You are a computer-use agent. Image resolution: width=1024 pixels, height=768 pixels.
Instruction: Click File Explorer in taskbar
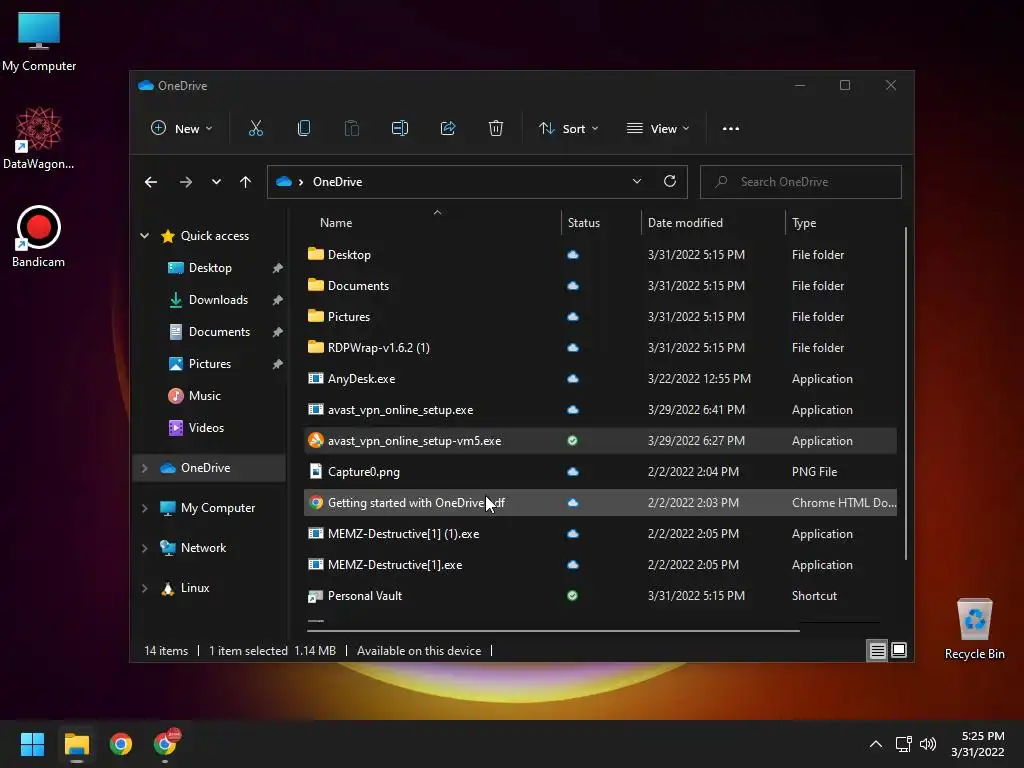[x=76, y=744]
